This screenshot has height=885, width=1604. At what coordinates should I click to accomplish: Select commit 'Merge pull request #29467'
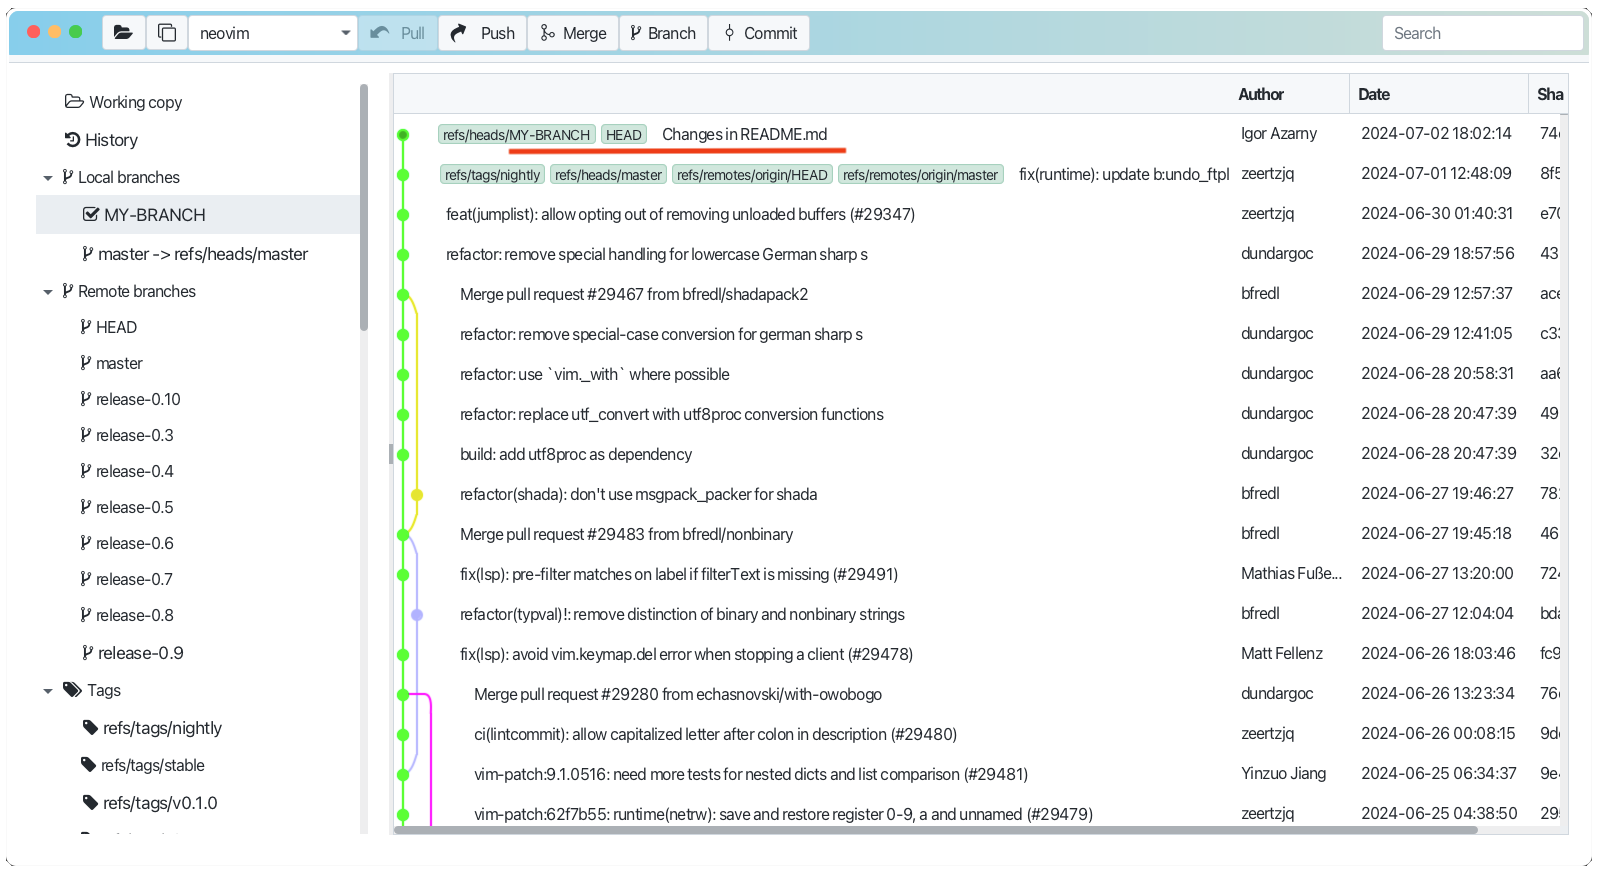tap(634, 294)
